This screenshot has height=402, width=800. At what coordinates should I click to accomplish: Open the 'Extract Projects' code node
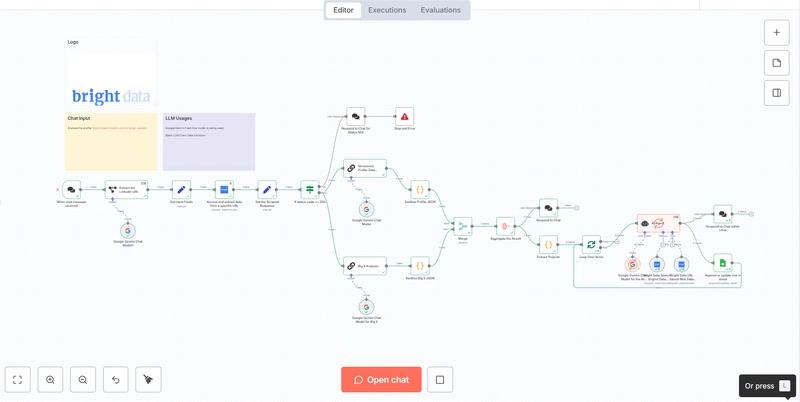click(x=548, y=244)
